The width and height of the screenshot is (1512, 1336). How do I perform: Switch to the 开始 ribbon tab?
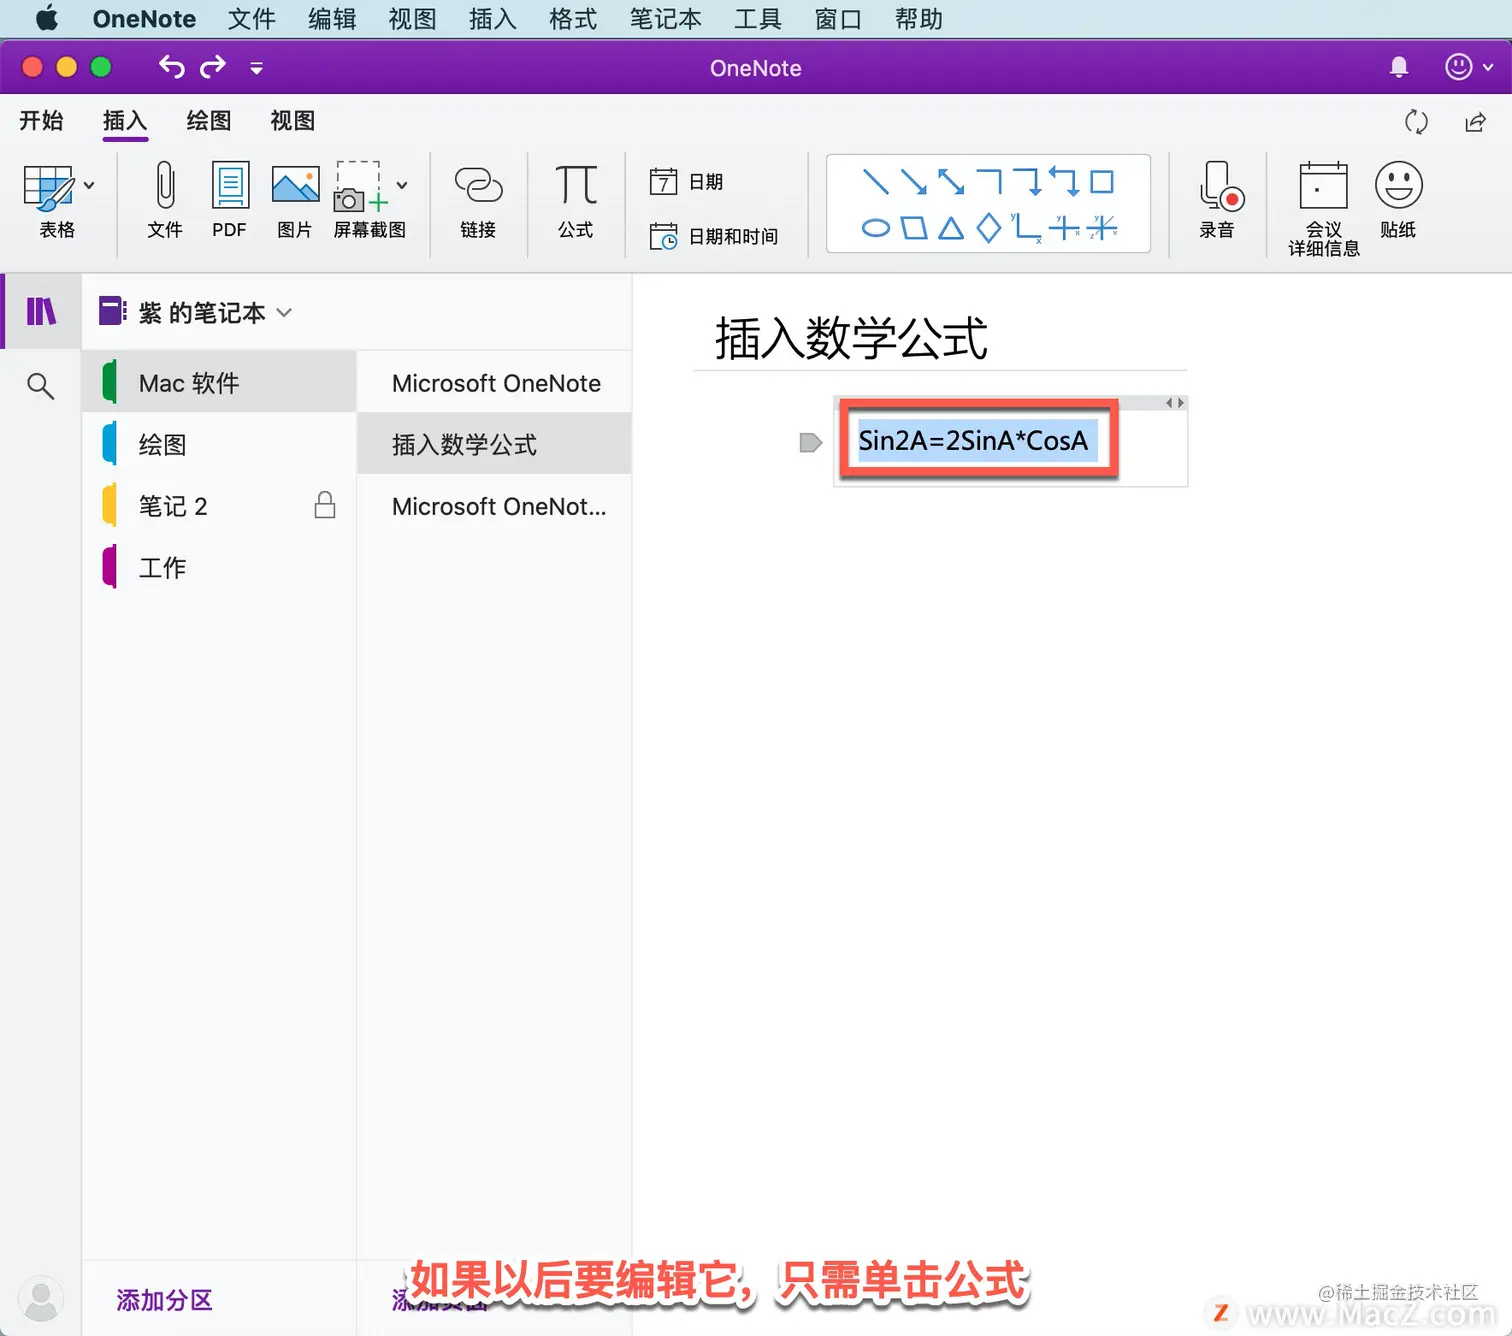pyautogui.click(x=41, y=121)
